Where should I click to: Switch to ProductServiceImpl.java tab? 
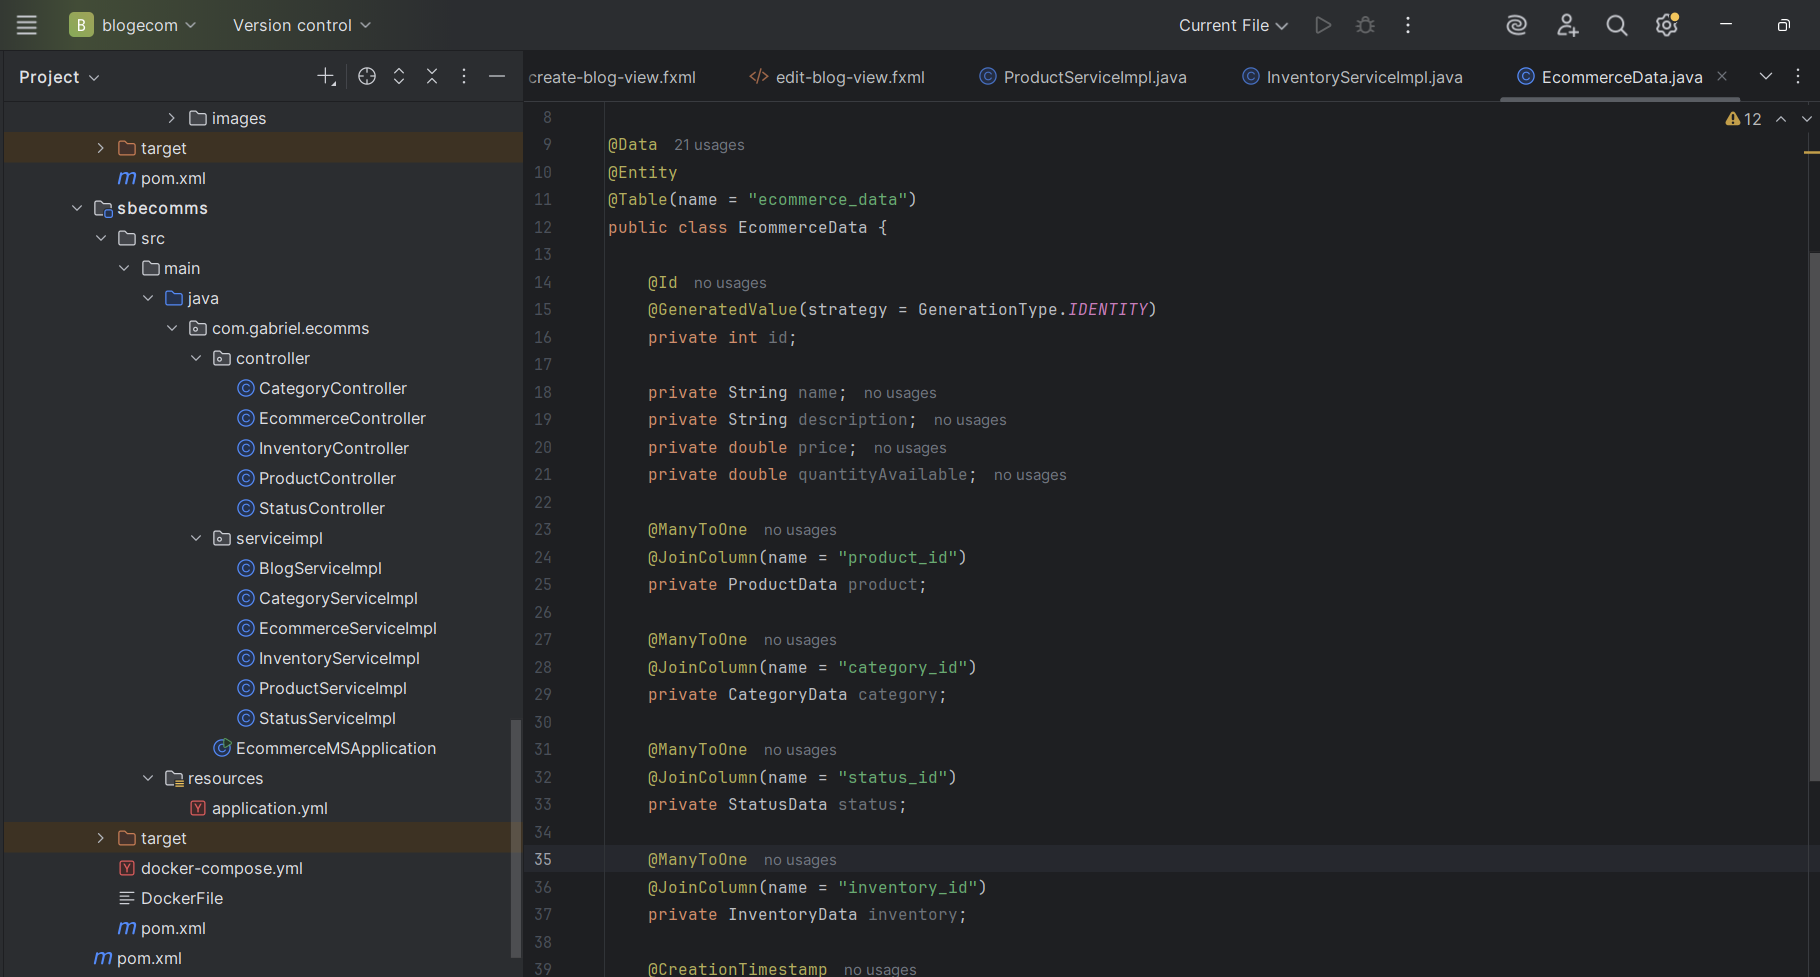1094,77
